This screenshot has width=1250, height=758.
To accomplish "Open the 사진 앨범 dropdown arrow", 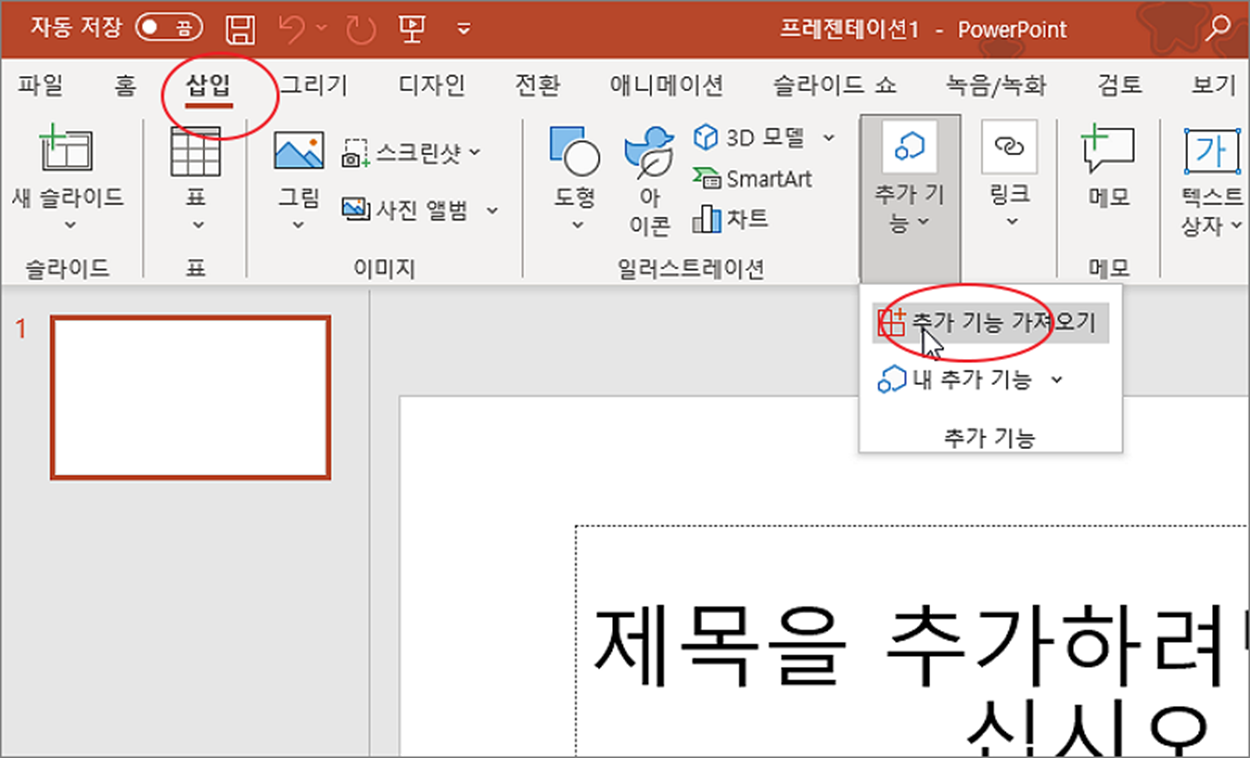I will [x=492, y=210].
